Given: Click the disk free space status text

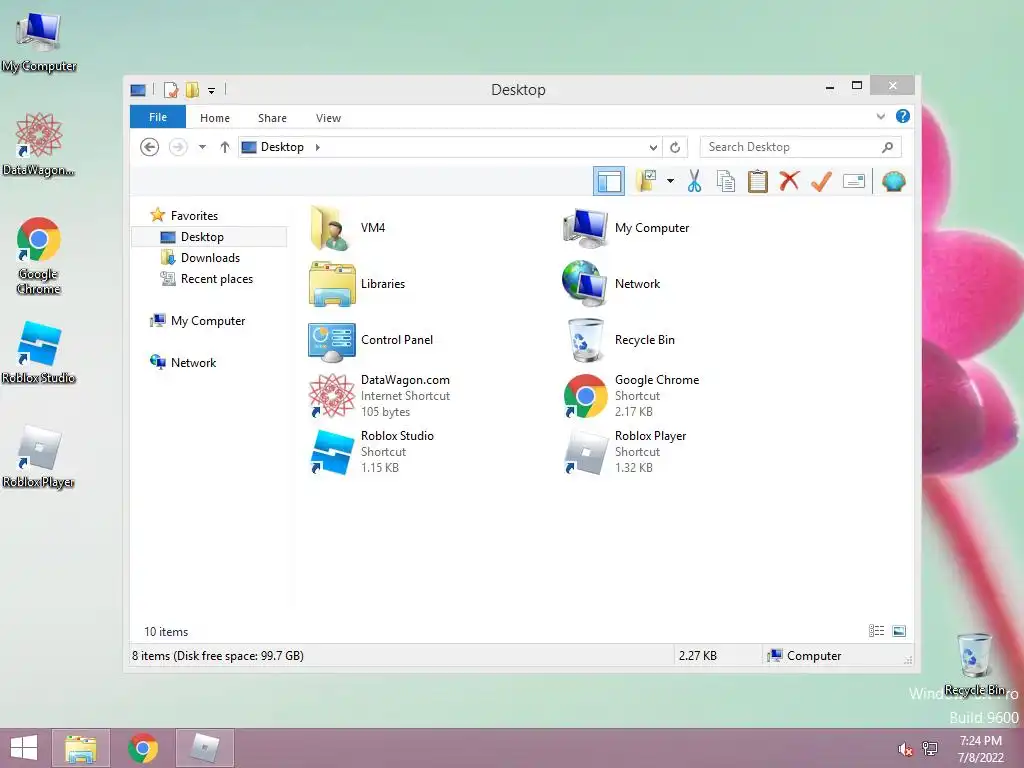Looking at the screenshot, I should [x=217, y=655].
